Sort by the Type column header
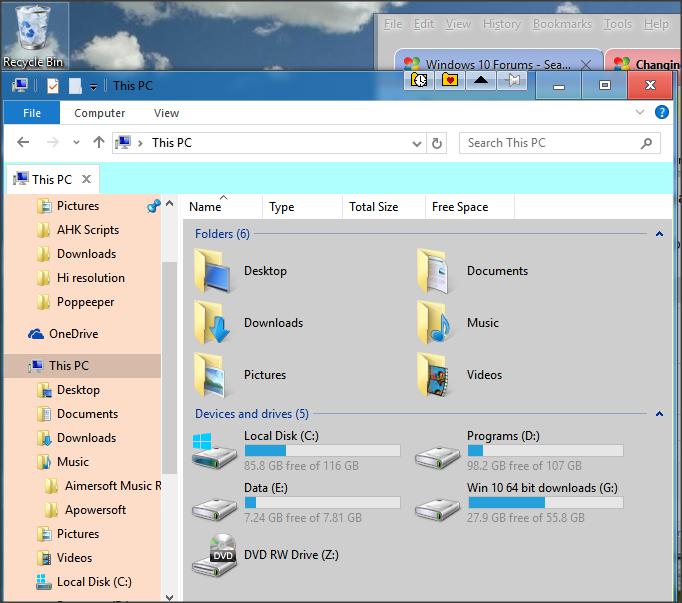The height and width of the screenshot is (603, 682). coord(302,207)
